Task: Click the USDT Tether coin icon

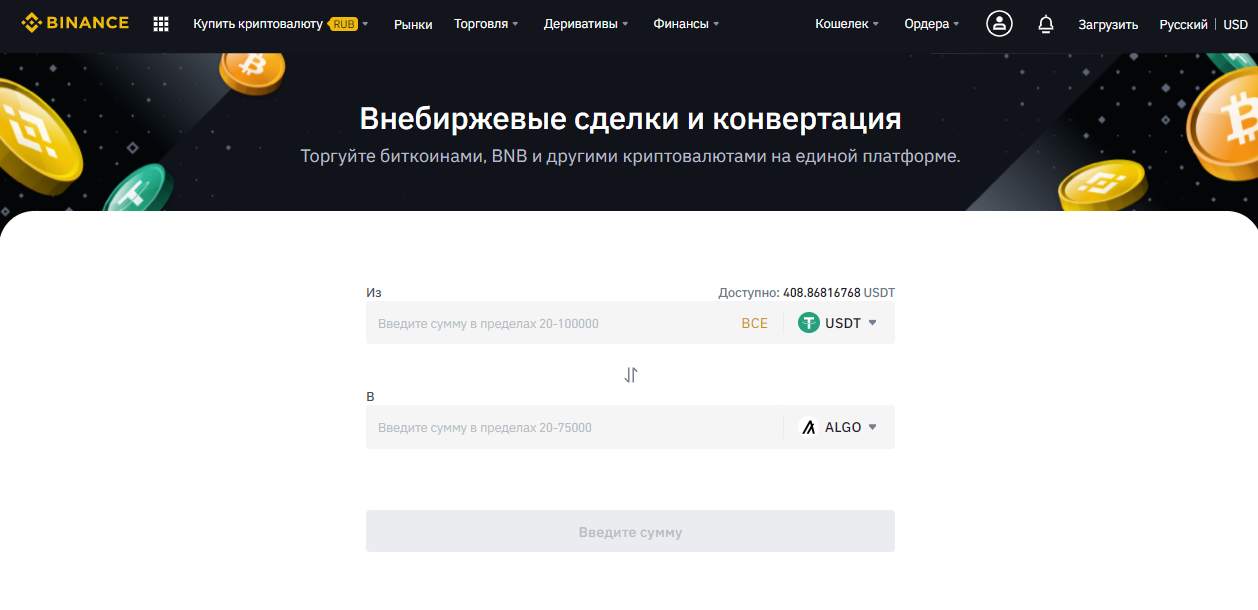Action: click(x=809, y=323)
